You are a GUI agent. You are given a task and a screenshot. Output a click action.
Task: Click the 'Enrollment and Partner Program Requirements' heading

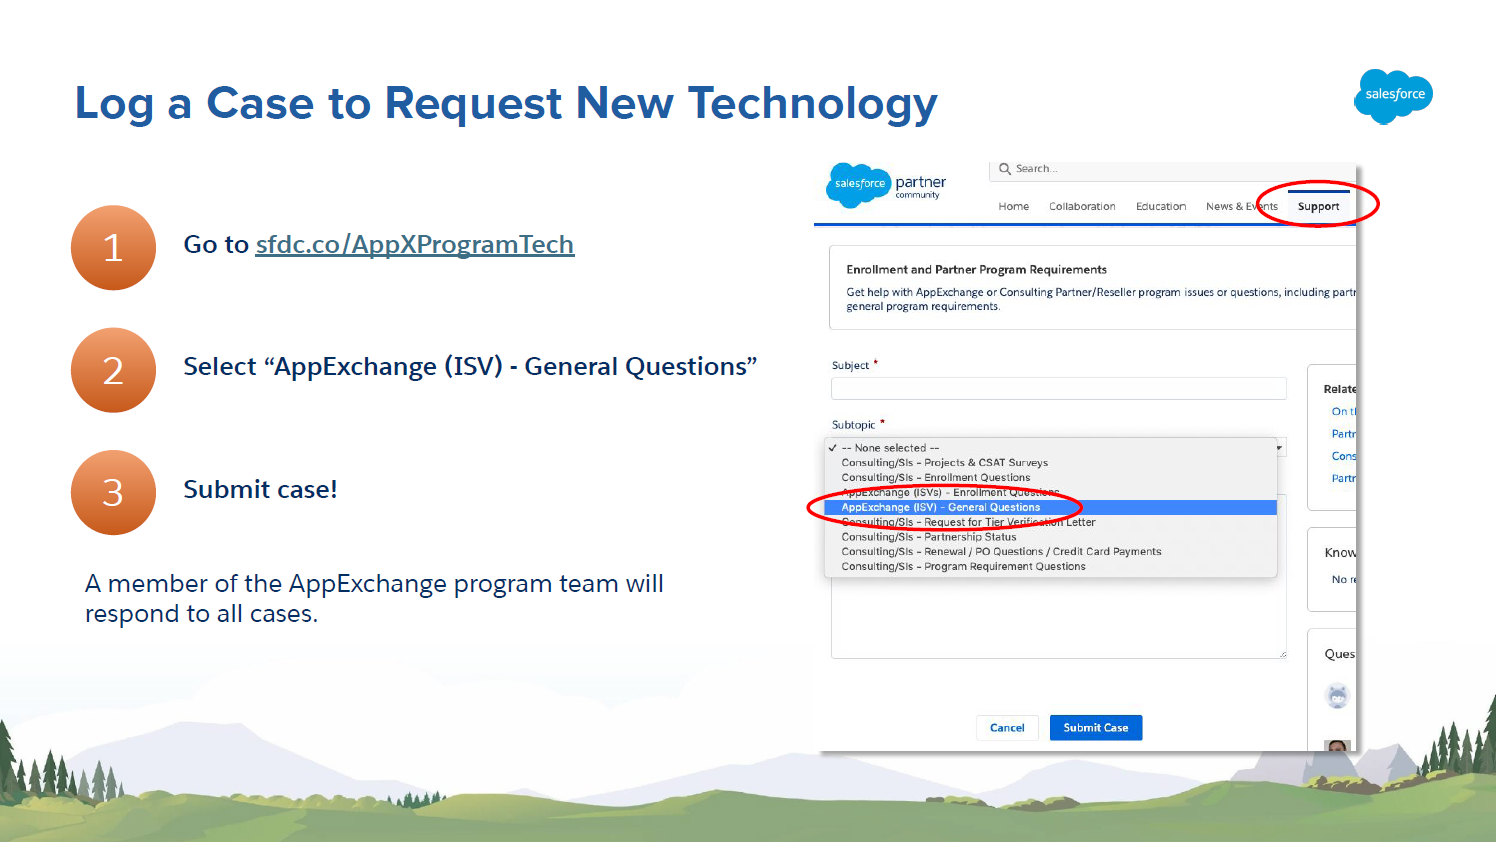click(x=976, y=270)
